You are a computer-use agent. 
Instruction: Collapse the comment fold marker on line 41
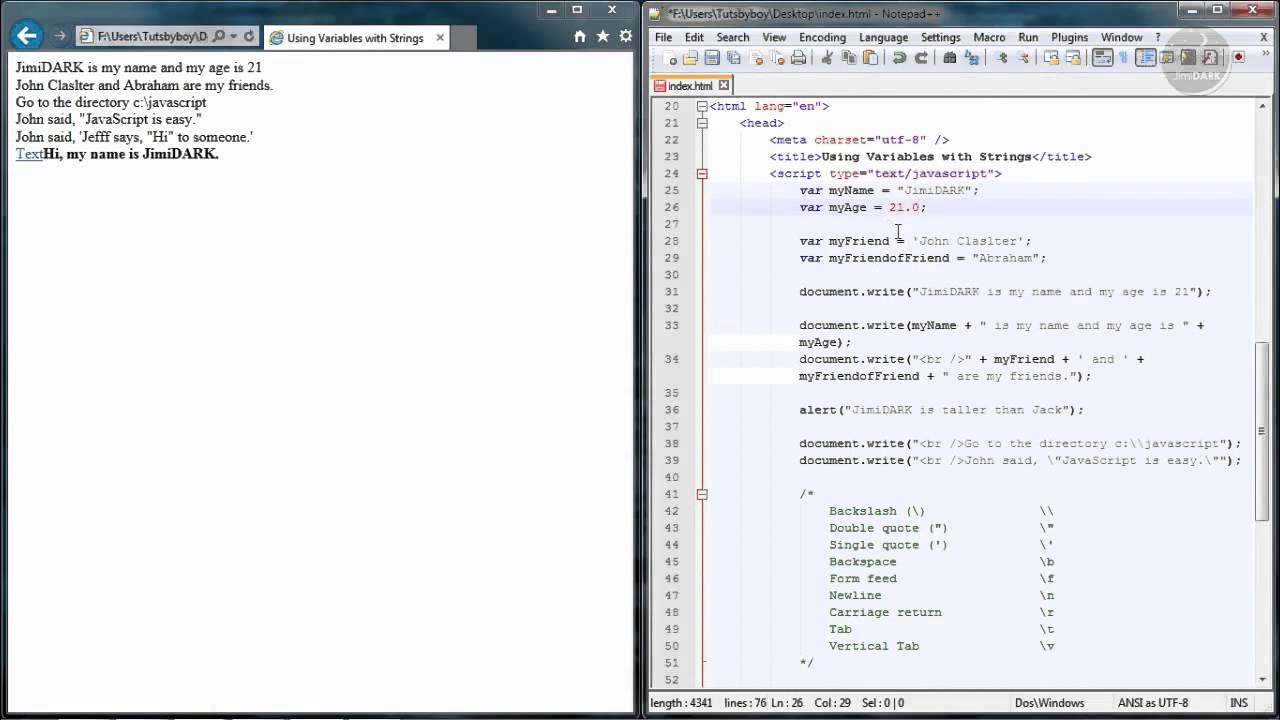[702, 494]
